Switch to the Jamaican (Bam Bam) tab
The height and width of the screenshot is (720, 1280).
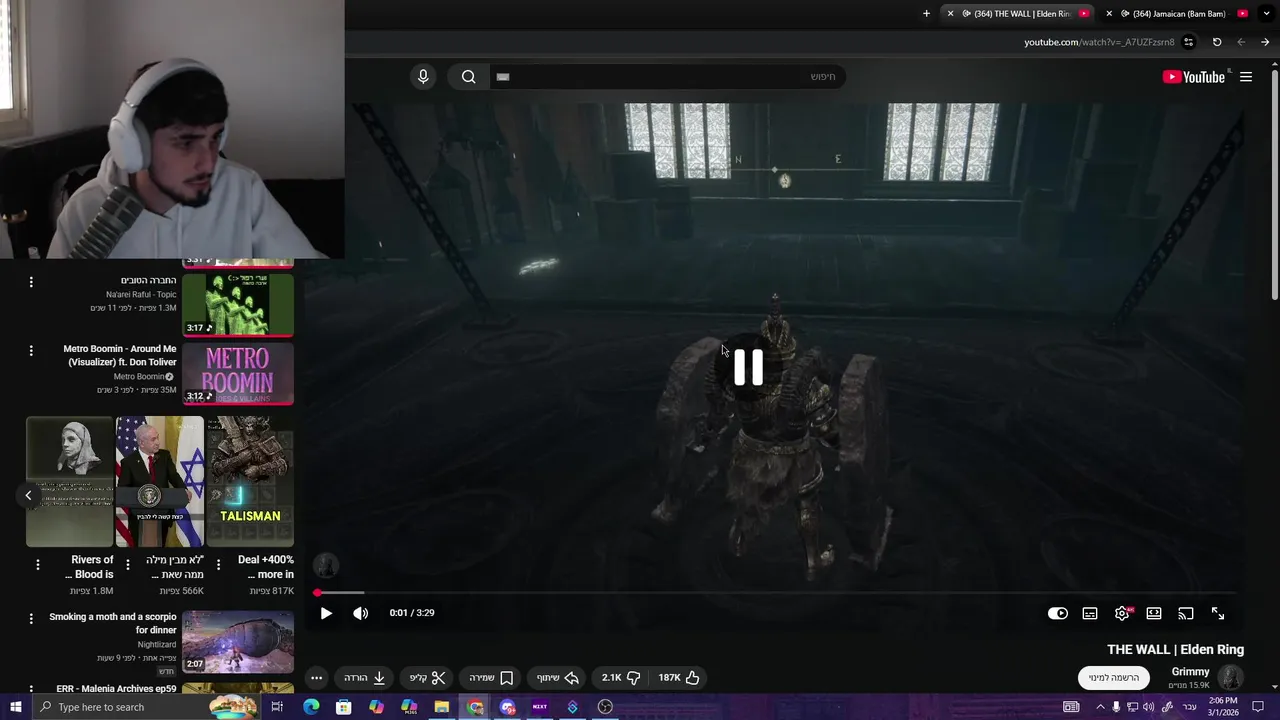tap(1177, 14)
